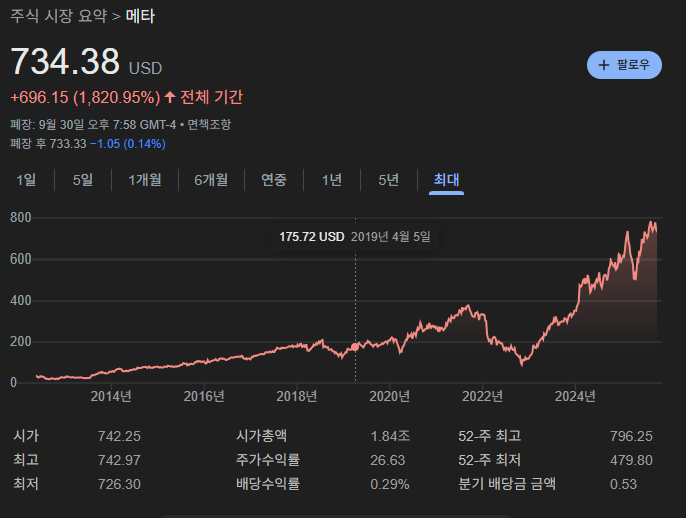Click the 팔로우 follow button
Screen dimensions: 686x518
[x=624, y=65]
